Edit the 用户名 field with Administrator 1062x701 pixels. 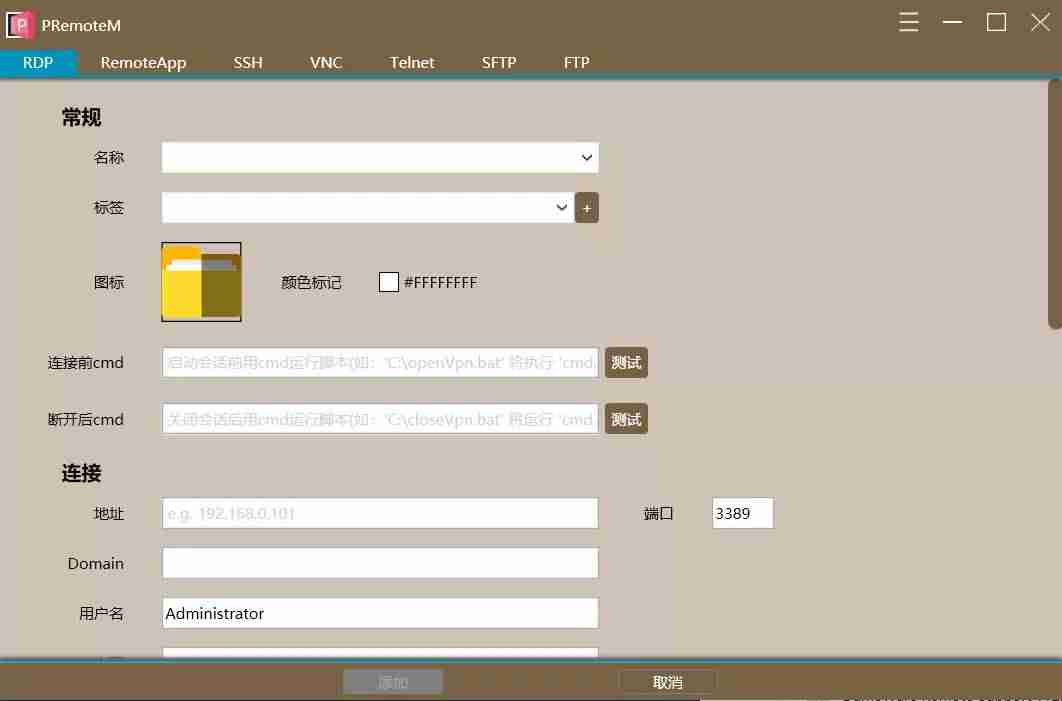(x=380, y=613)
